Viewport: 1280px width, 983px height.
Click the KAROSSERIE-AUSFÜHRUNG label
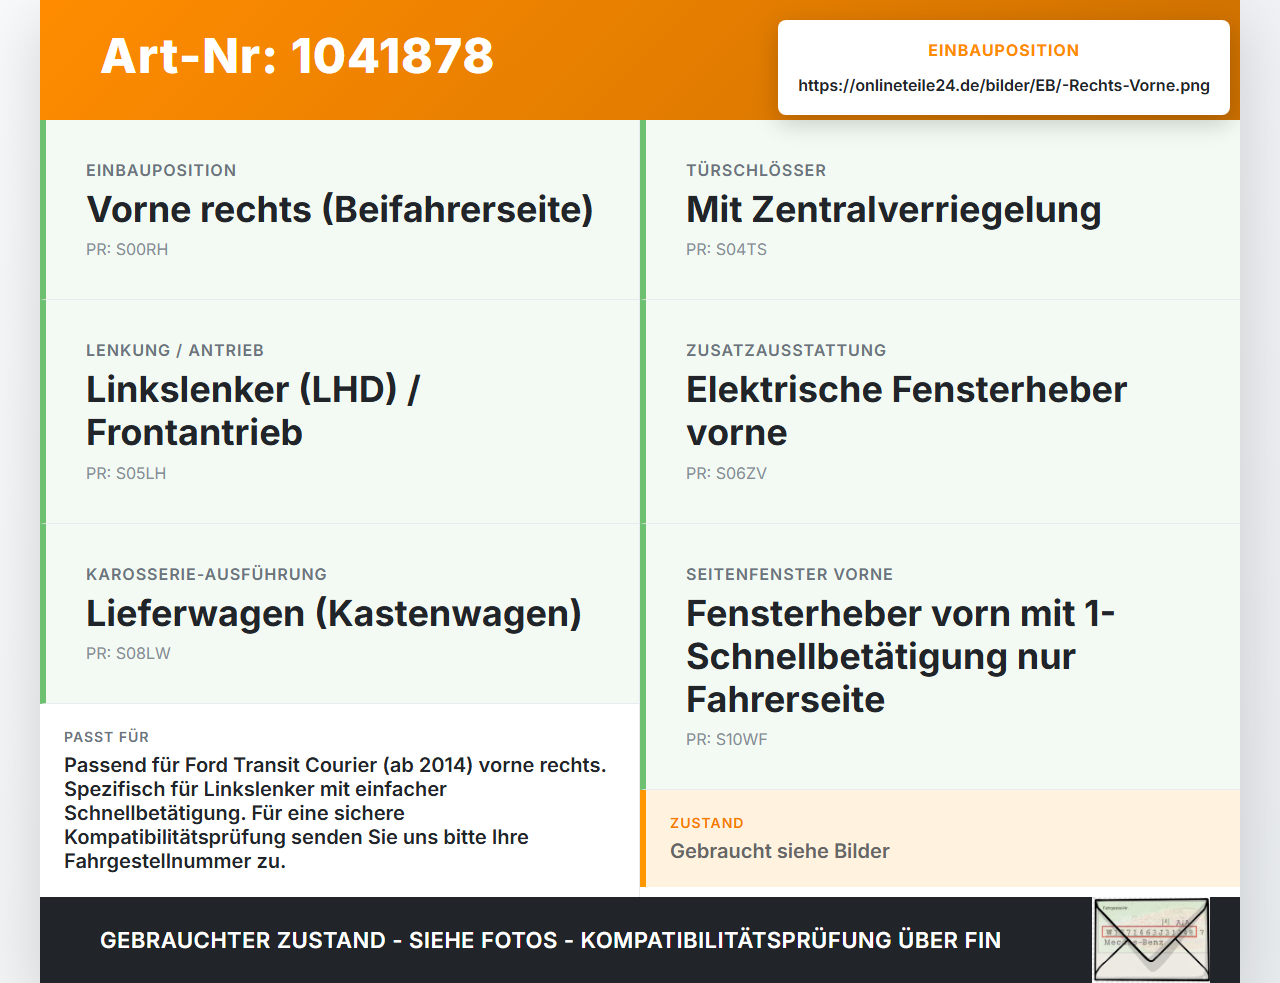coord(207,575)
